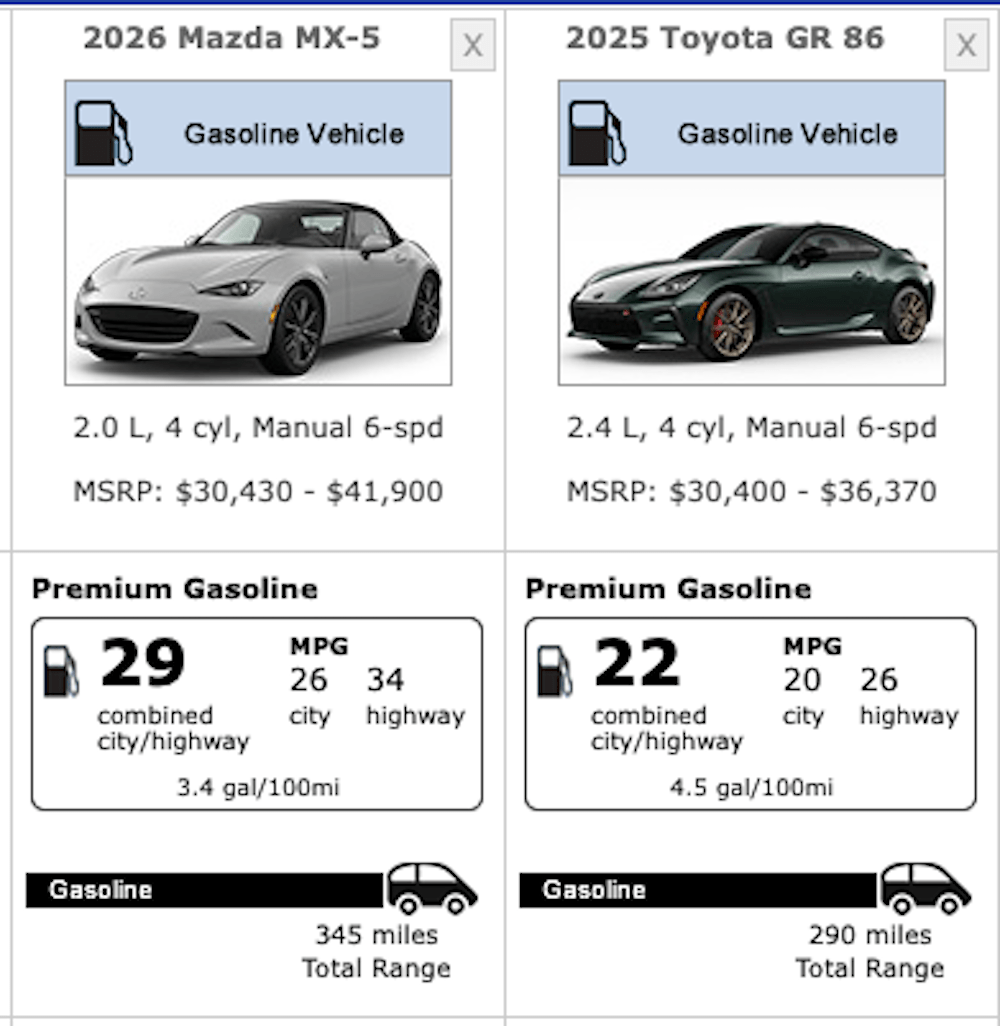Open the green Toyota GR 86 photo
Screen dimensions: 1000x1026
[751, 281]
